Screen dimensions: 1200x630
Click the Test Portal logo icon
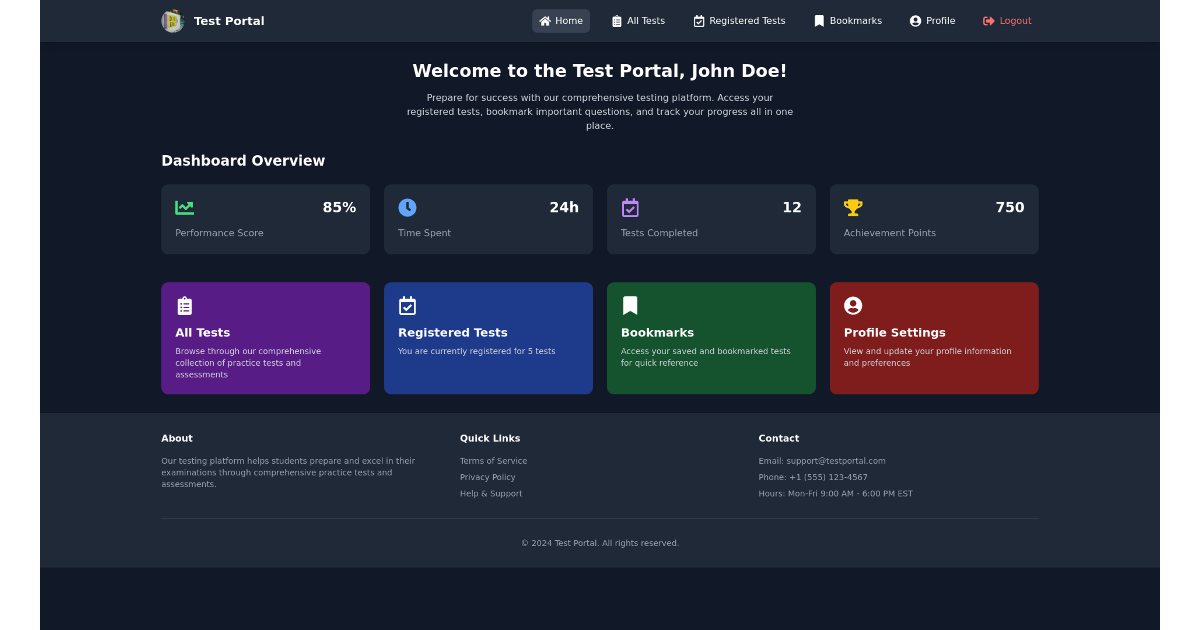pos(172,20)
